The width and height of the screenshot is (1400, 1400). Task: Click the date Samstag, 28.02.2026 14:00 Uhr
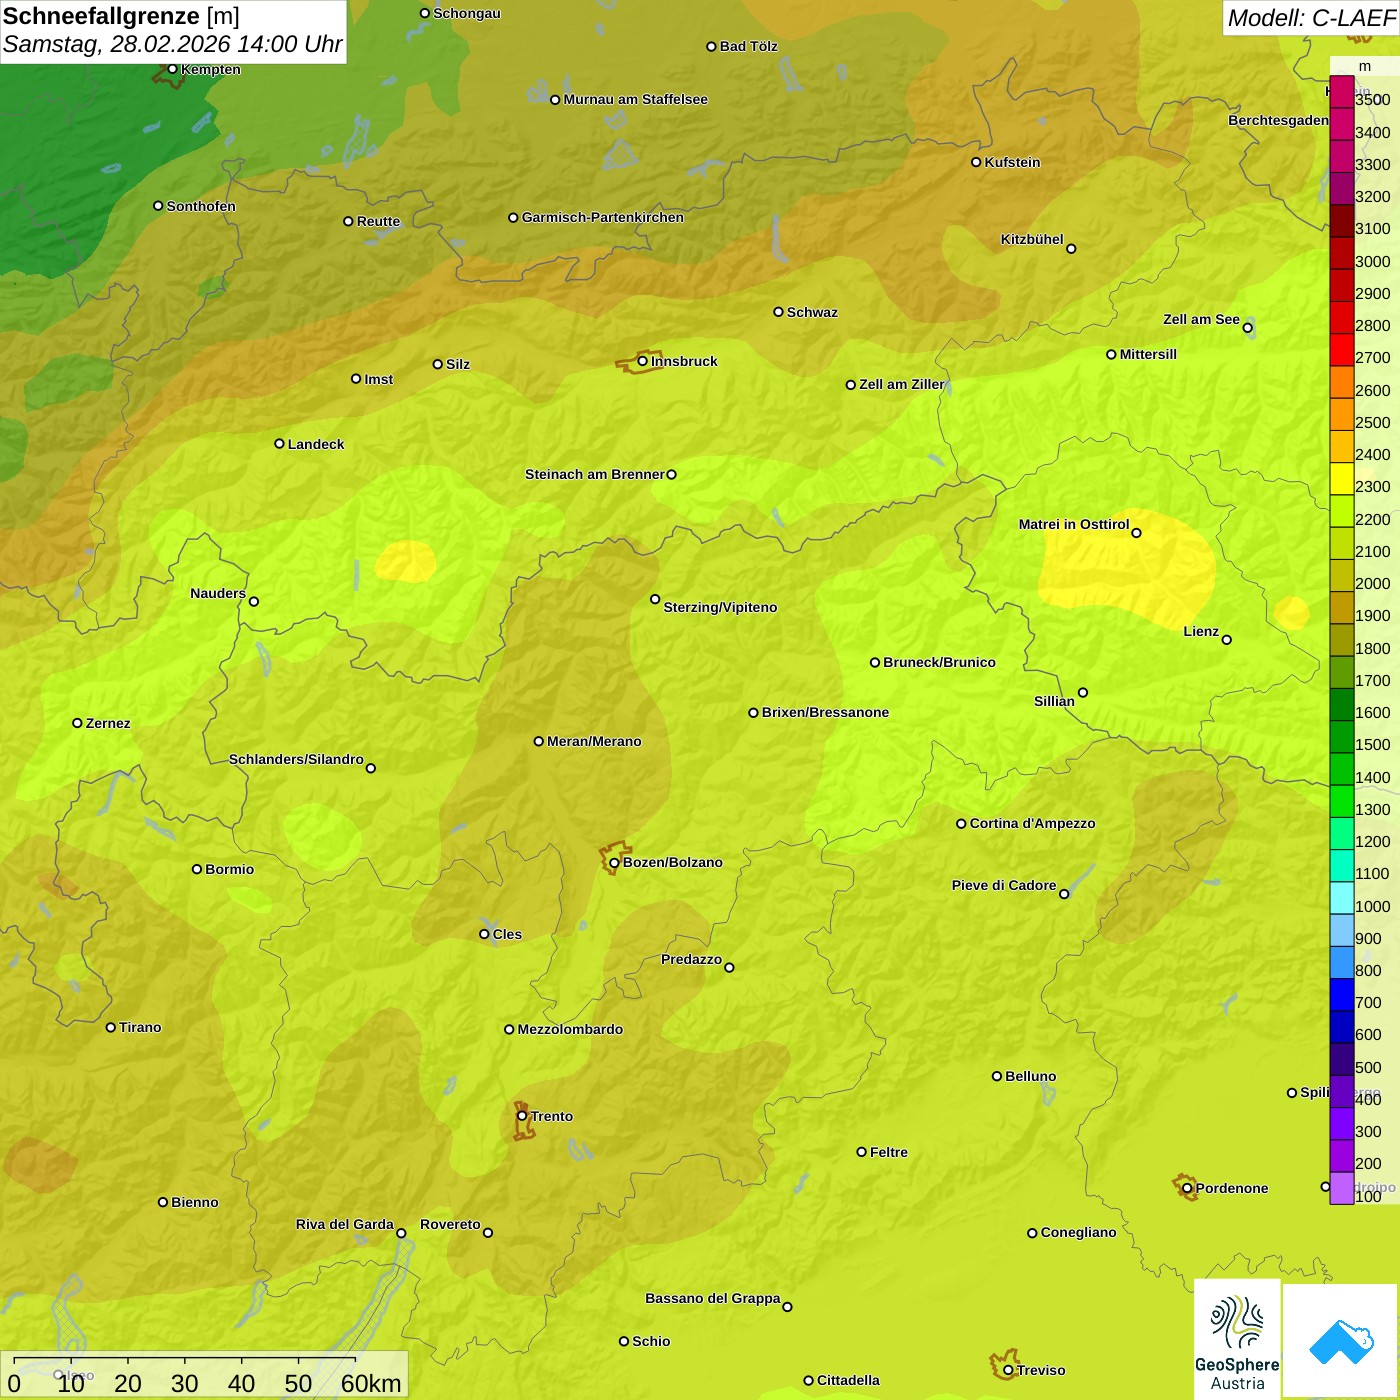pos(173,44)
